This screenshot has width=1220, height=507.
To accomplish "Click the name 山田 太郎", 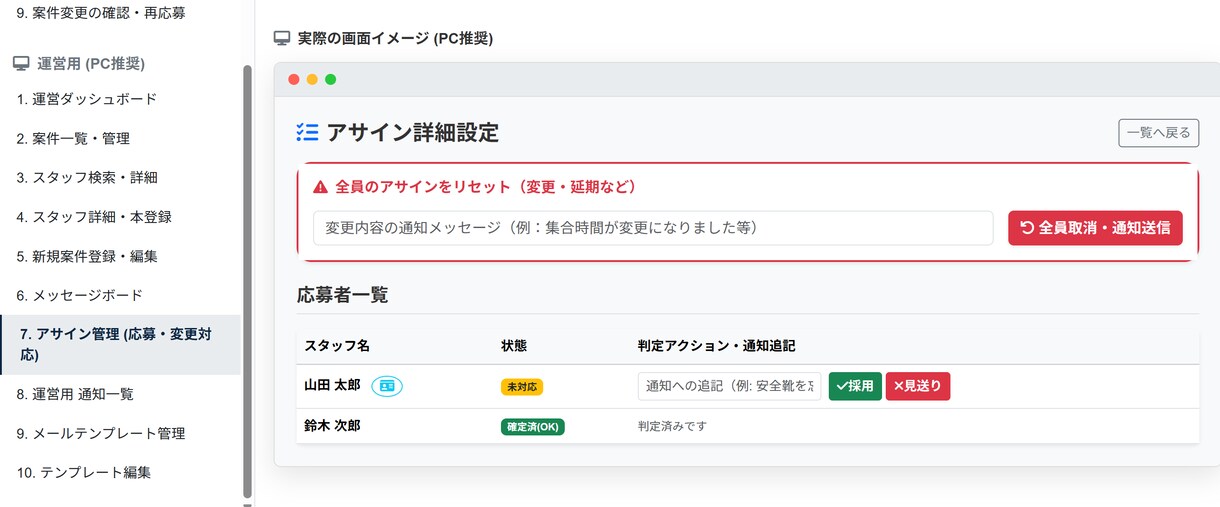I will pos(332,385).
